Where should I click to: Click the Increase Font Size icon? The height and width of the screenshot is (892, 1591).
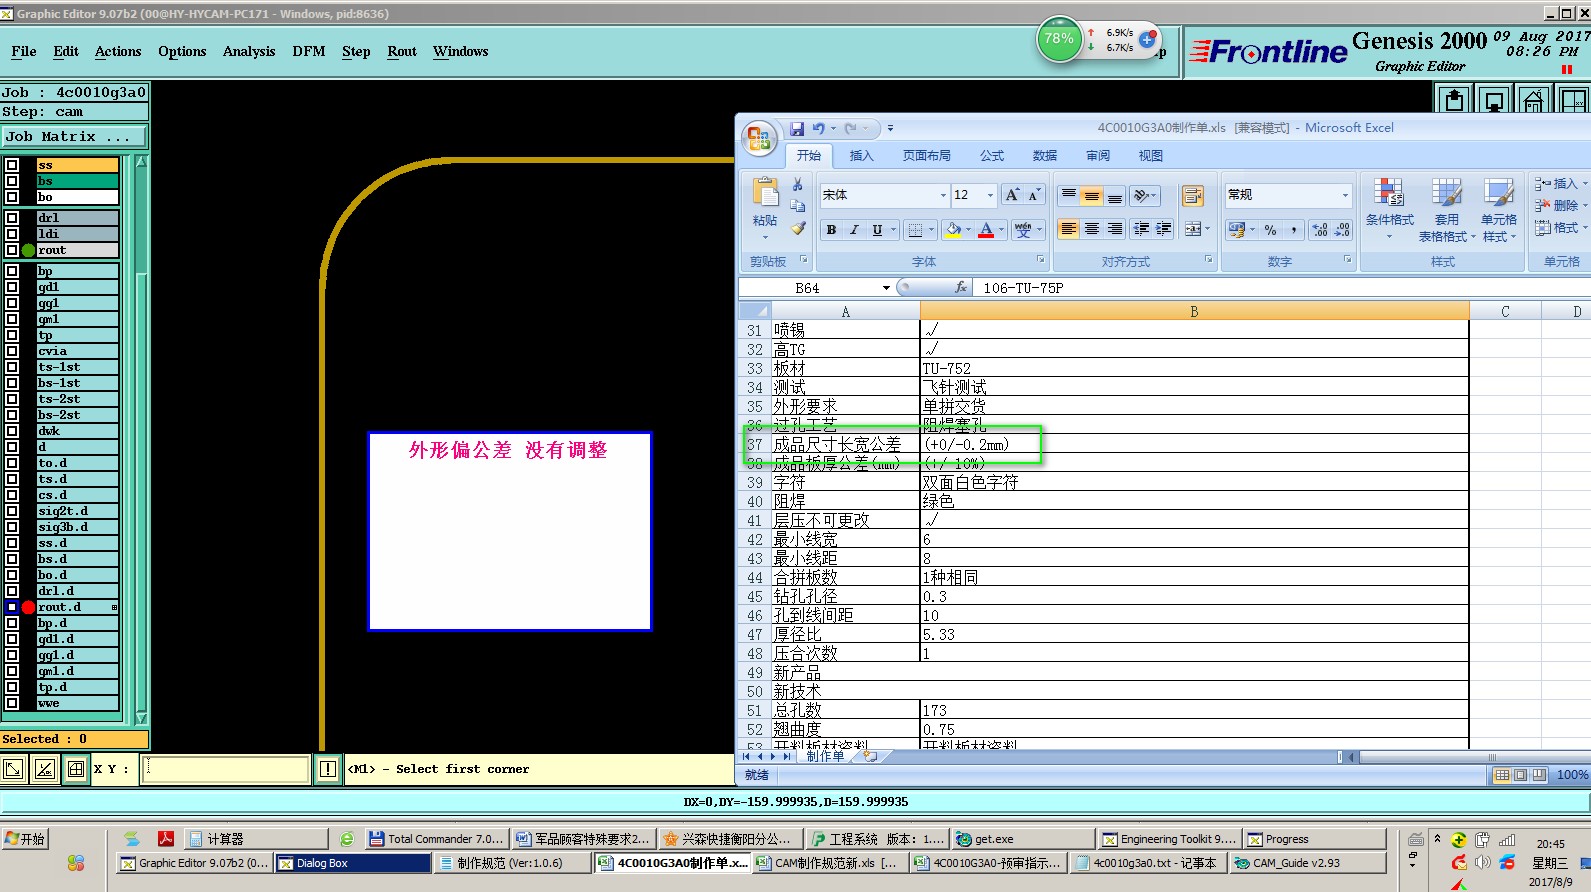tap(1012, 195)
